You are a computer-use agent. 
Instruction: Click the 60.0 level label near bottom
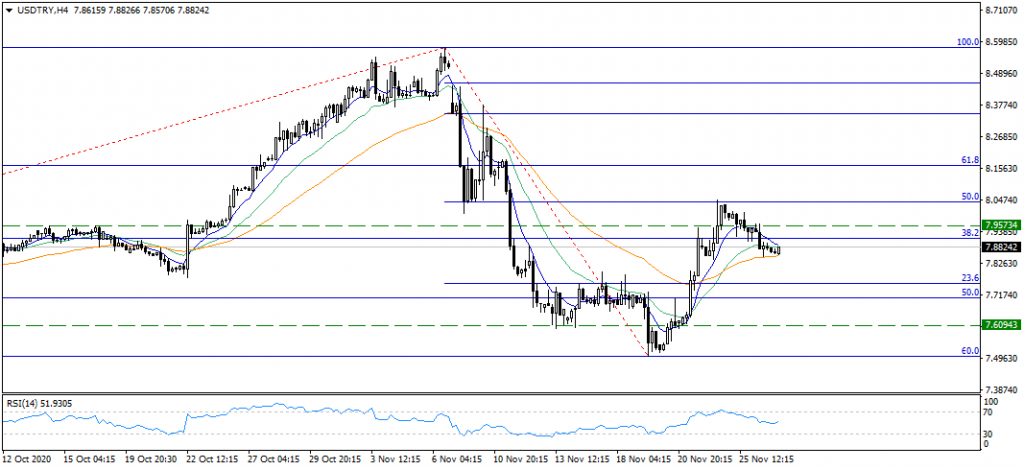[969, 351]
